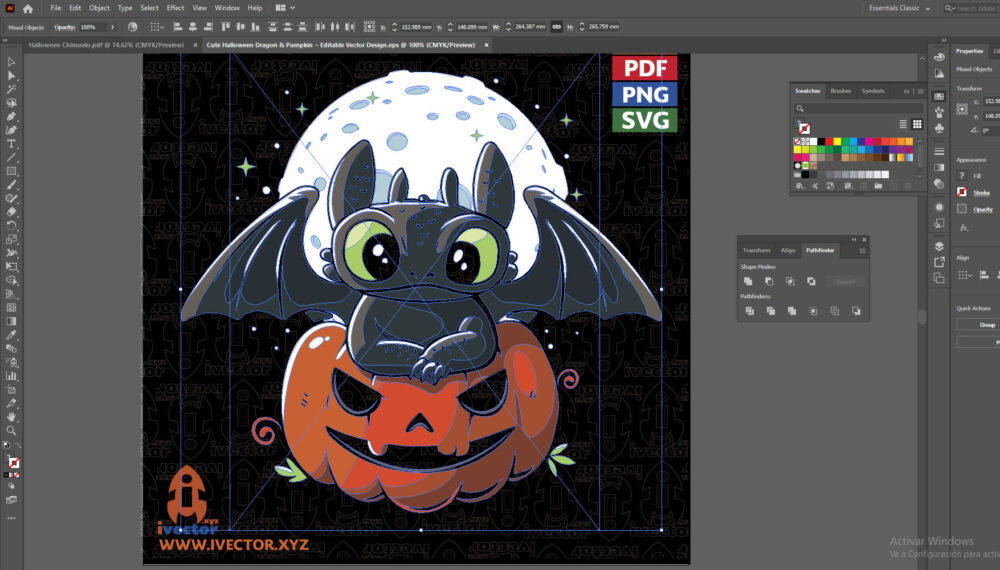Select the Direct Selection tool
The height and width of the screenshot is (570, 1000).
(11, 75)
